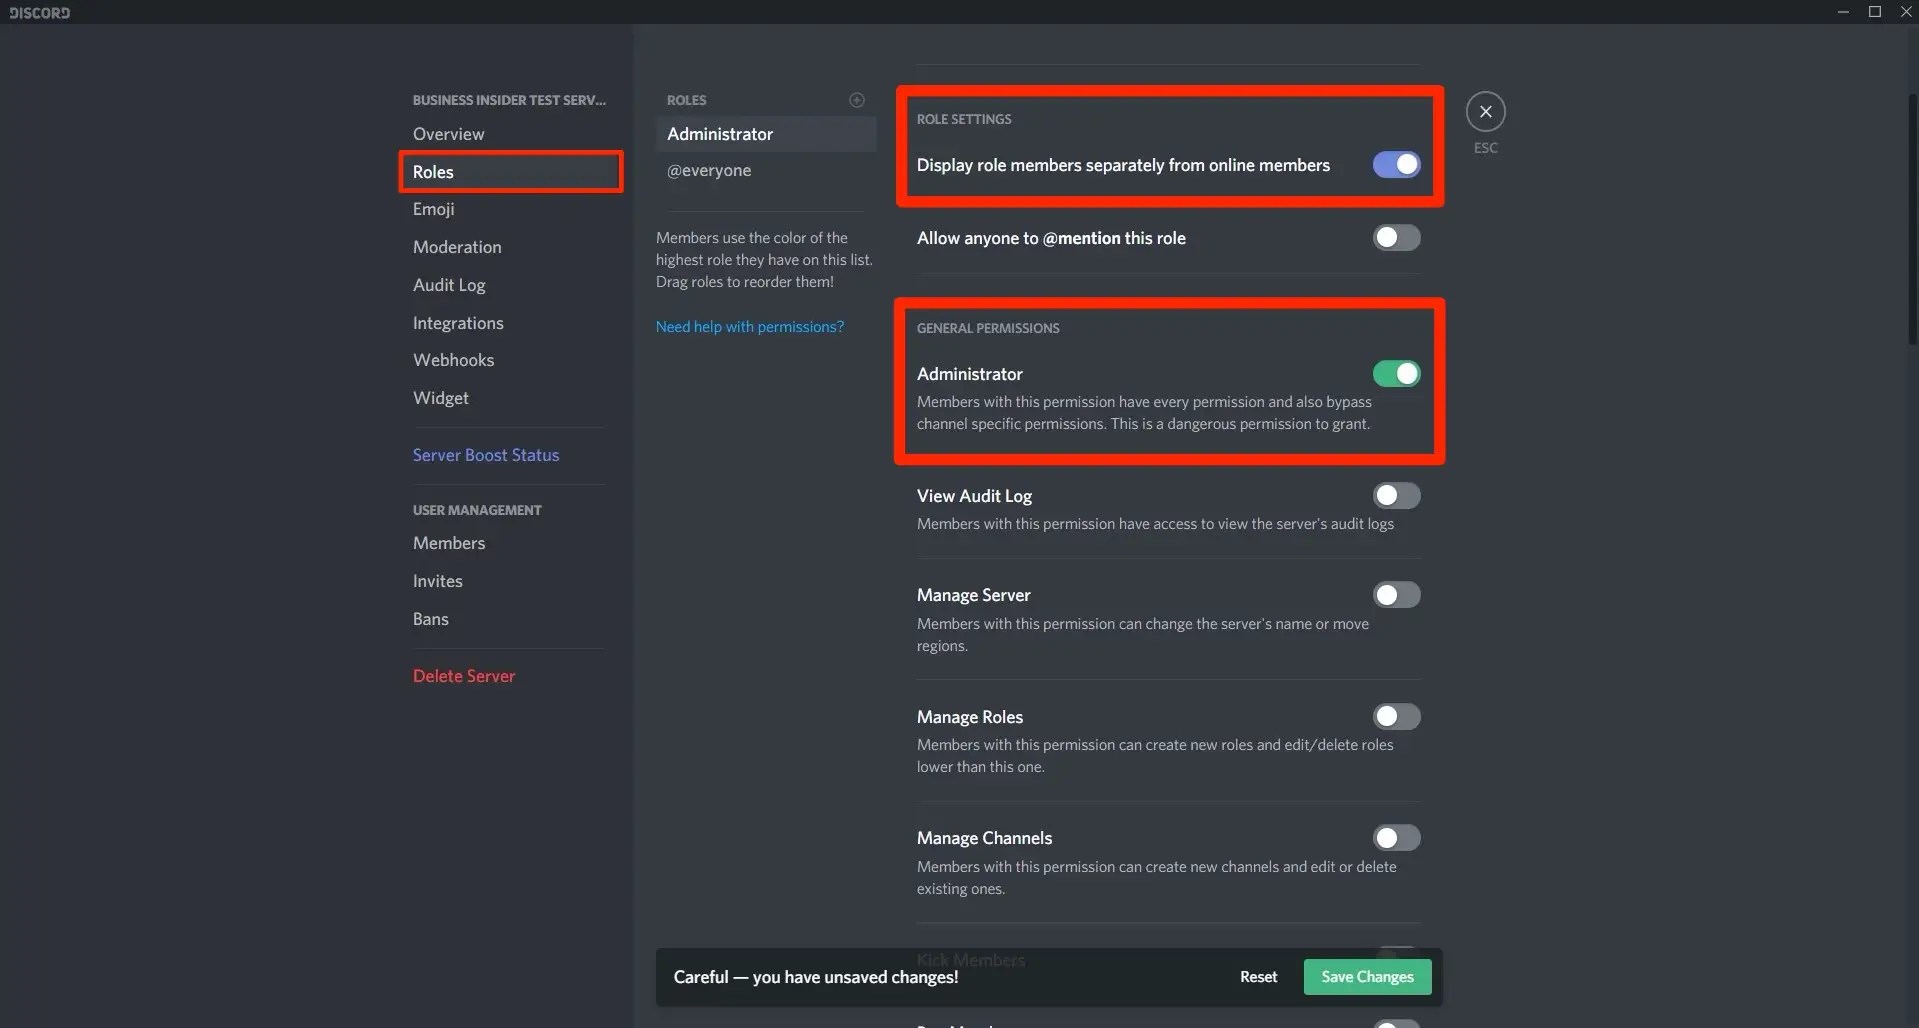This screenshot has height=1028, width=1919.
Task: Open Server Boost Status
Action: (486, 454)
